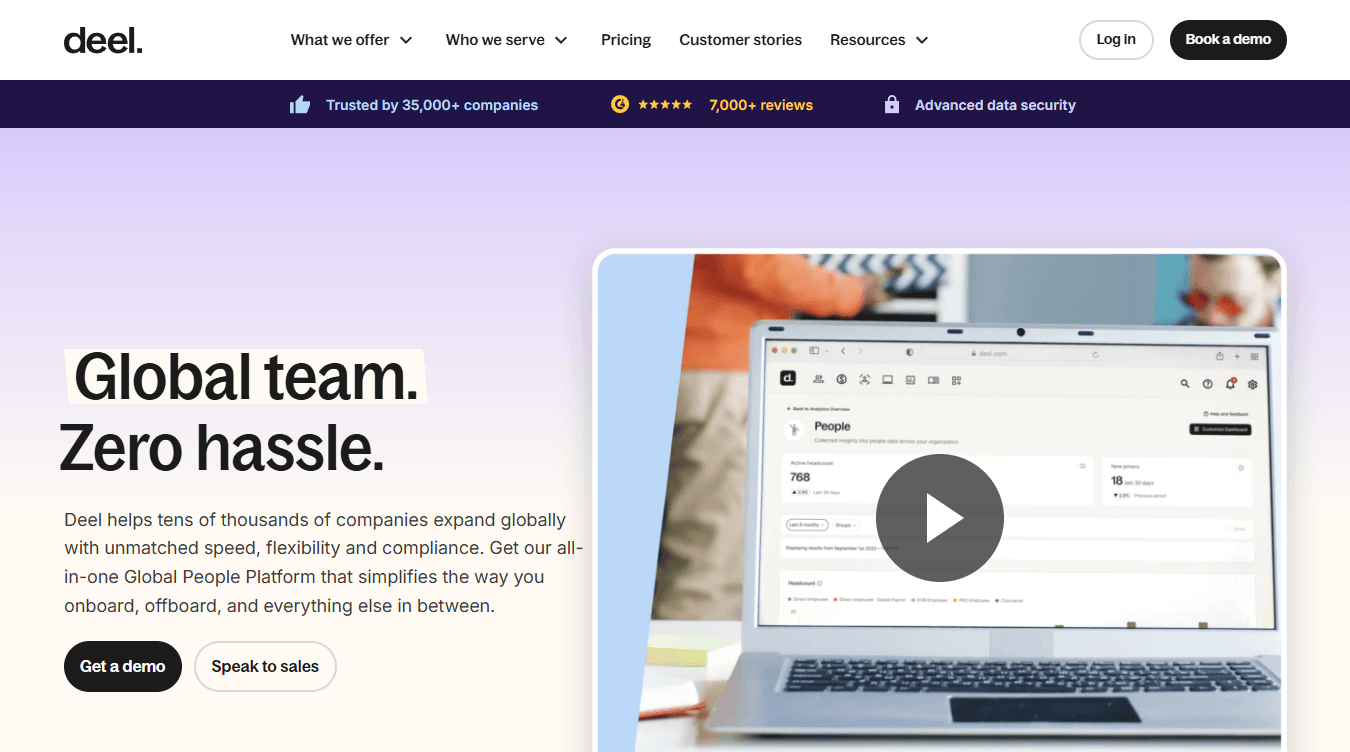The height and width of the screenshot is (752, 1350).
Task: Click the '7,000+ reviews' text
Action: pos(761,105)
